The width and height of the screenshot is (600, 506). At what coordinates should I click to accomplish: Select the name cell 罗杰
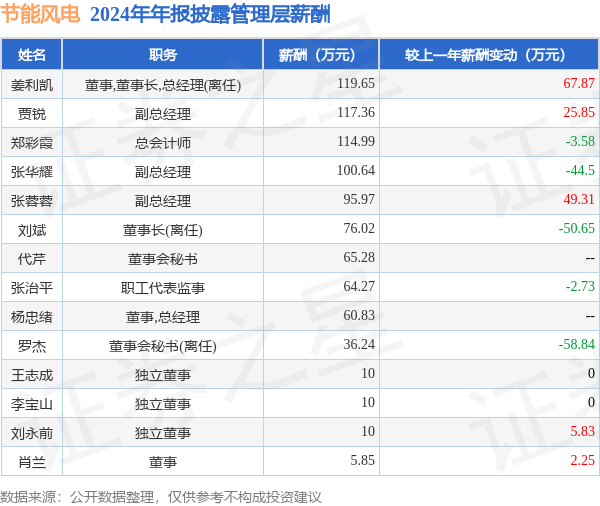point(32,346)
